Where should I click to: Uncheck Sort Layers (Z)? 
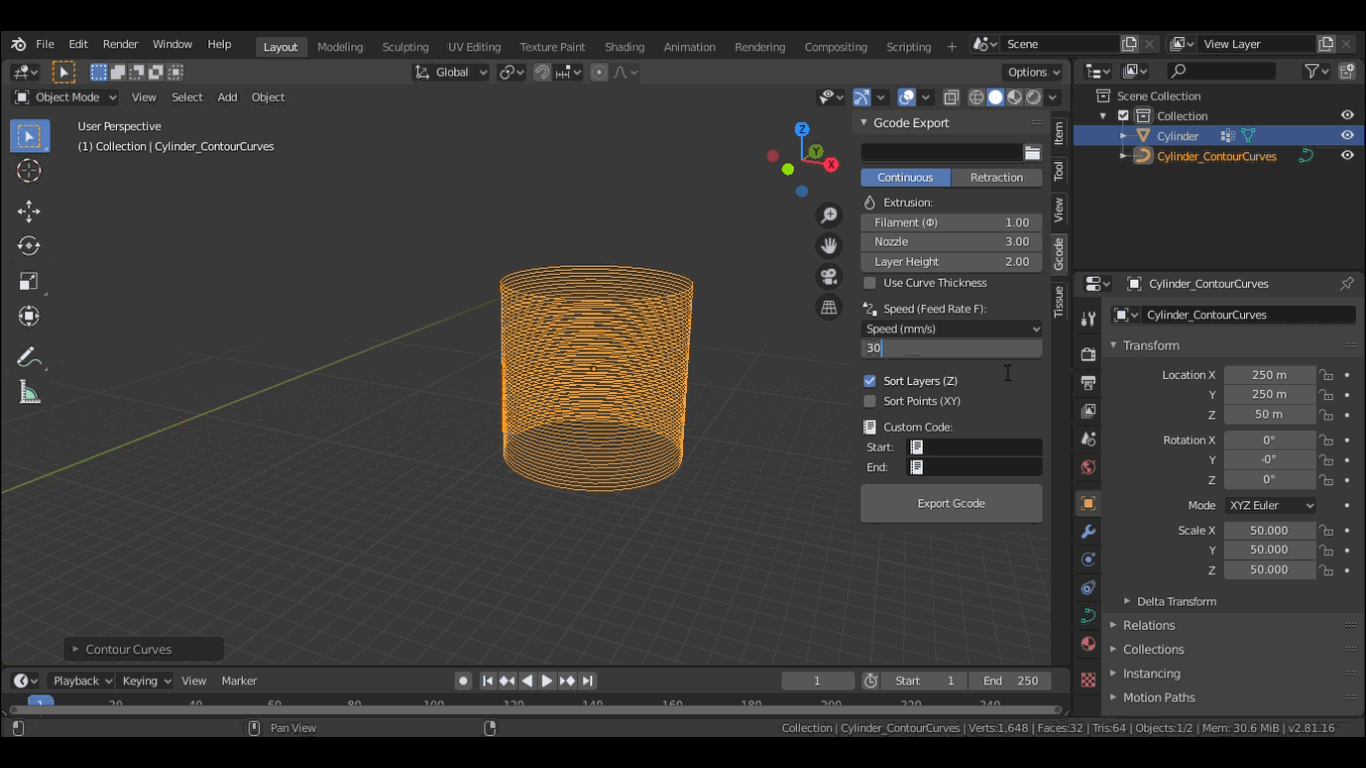870,381
